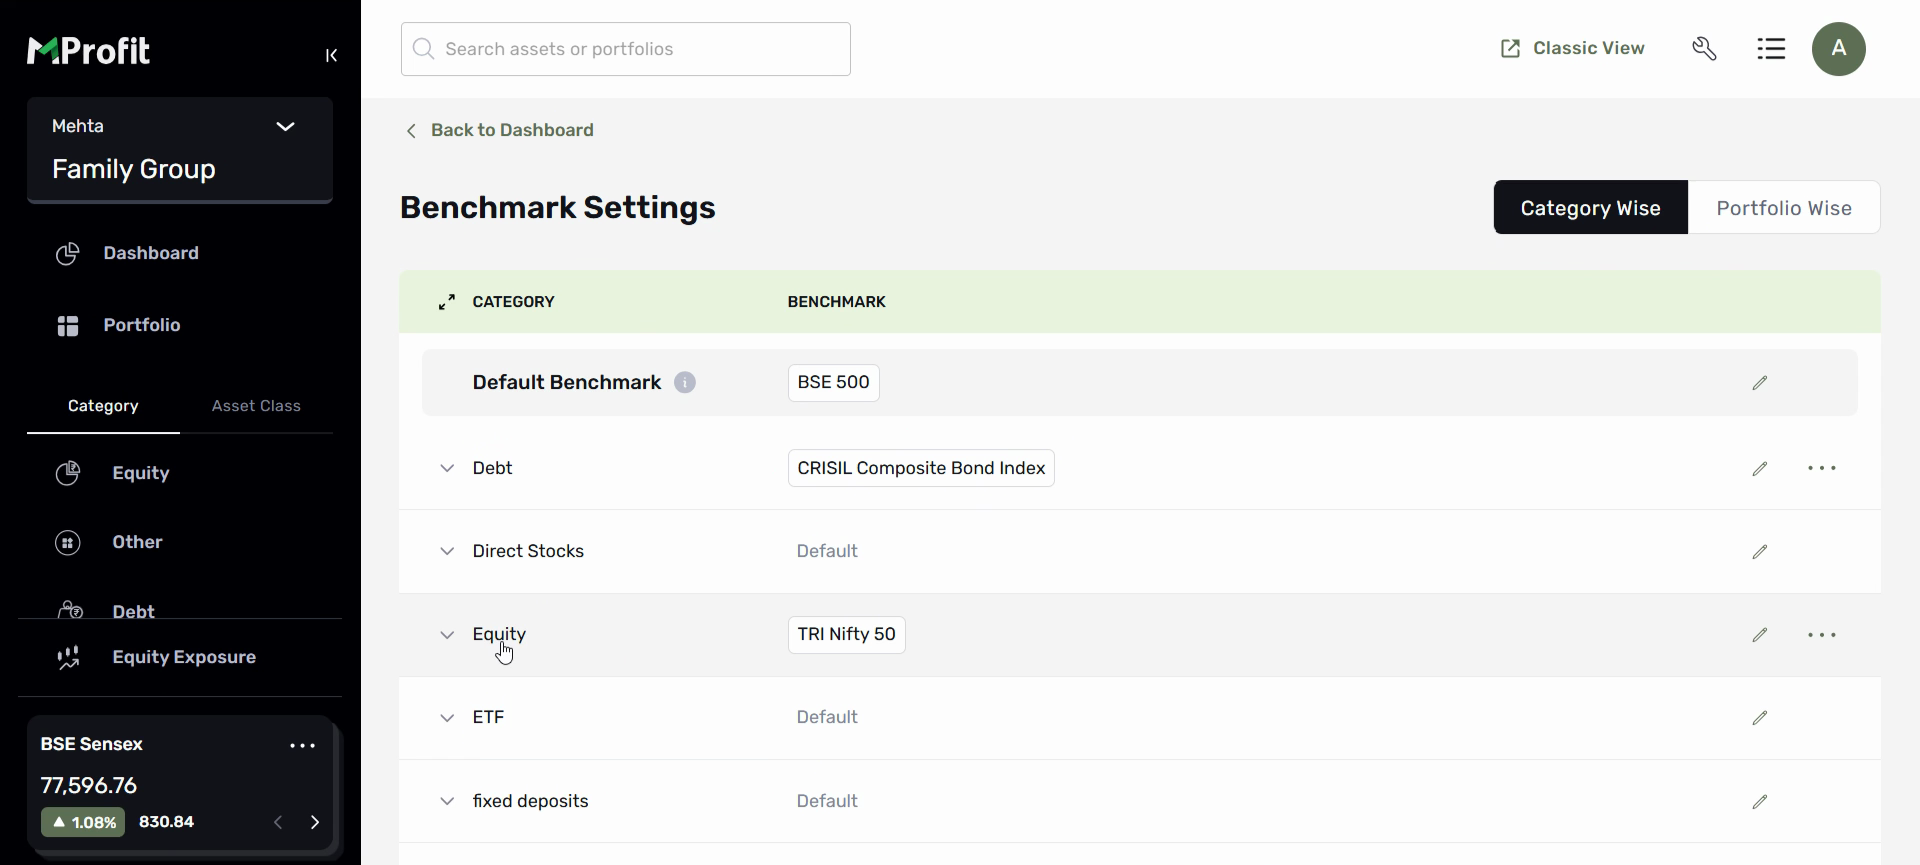Image resolution: width=1920 pixels, height=865 pixels.
Task: Expand all categories using the header arrows icon
Action: (x=447, y=302)
